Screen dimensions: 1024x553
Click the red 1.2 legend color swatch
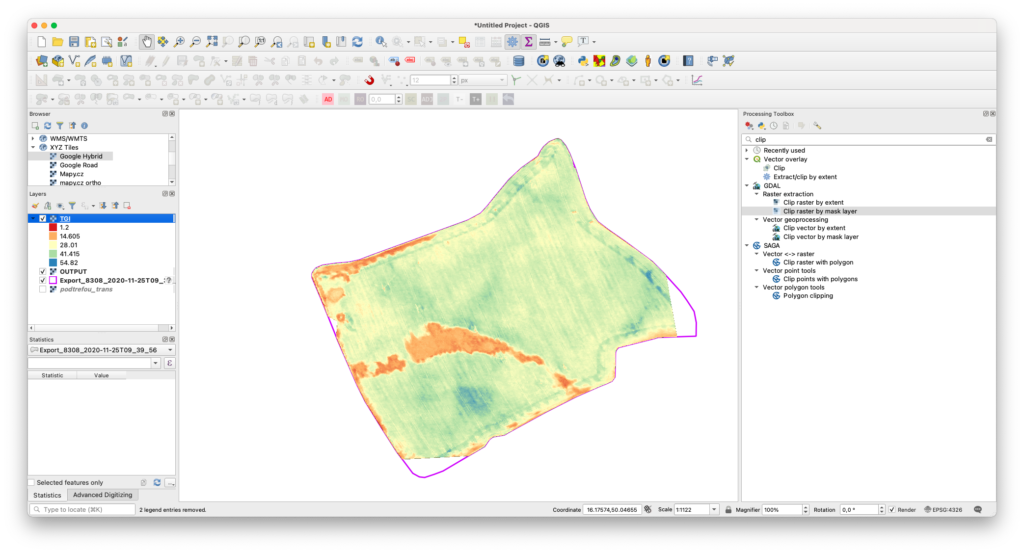coord(53,227)
